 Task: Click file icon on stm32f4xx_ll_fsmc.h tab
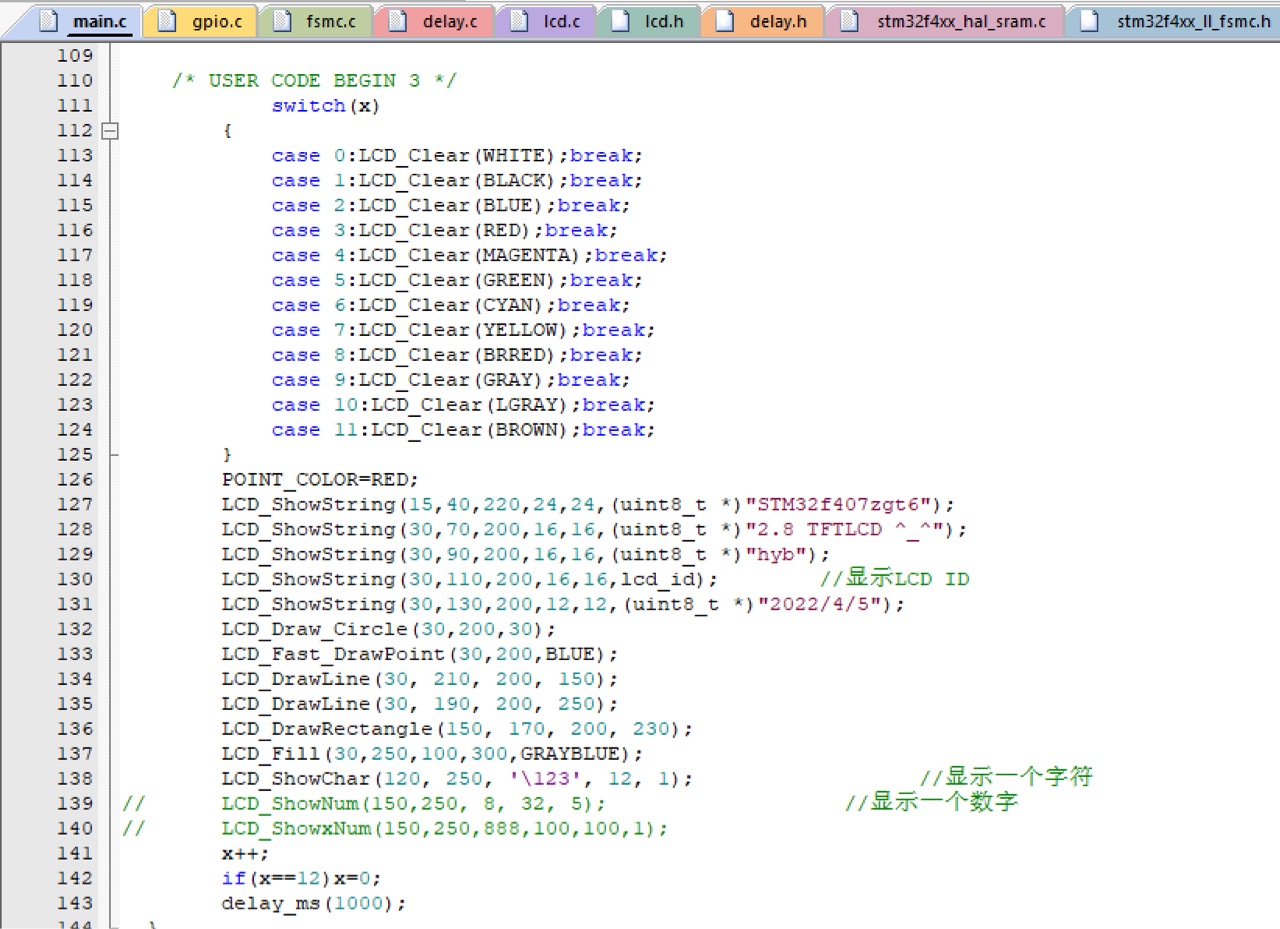click(1091, 21)
